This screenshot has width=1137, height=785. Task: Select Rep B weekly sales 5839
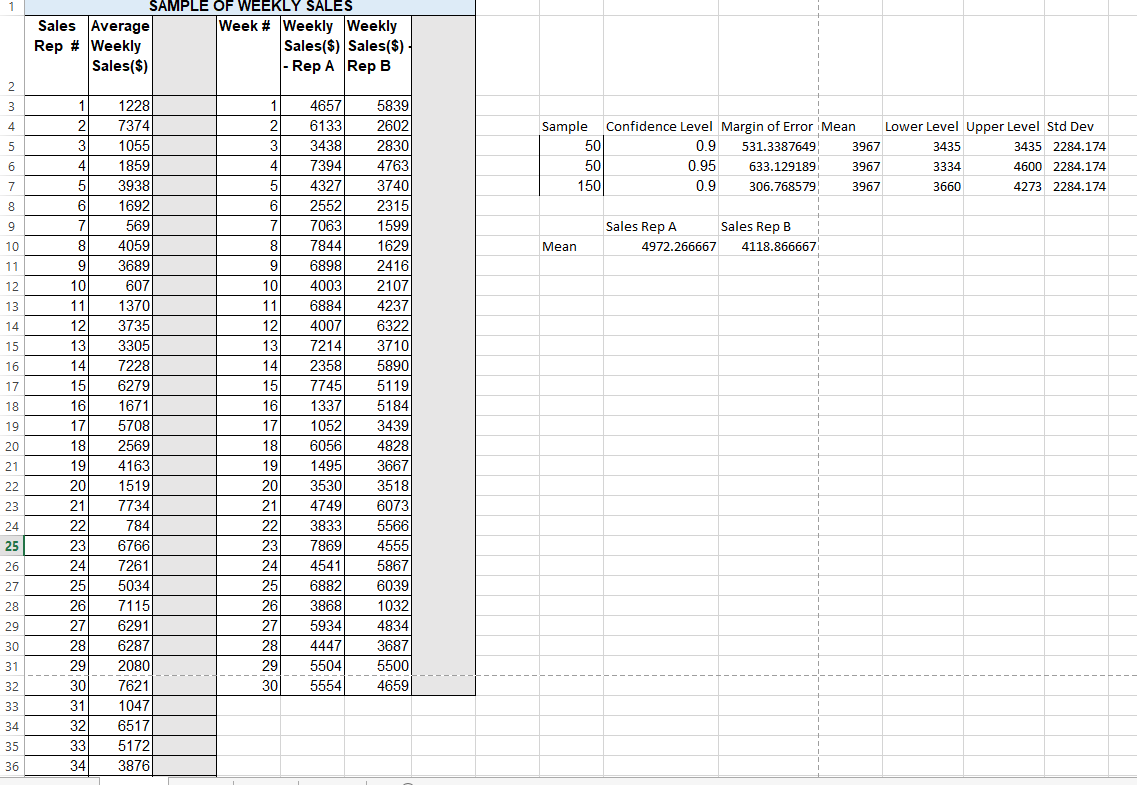(378, 106)
